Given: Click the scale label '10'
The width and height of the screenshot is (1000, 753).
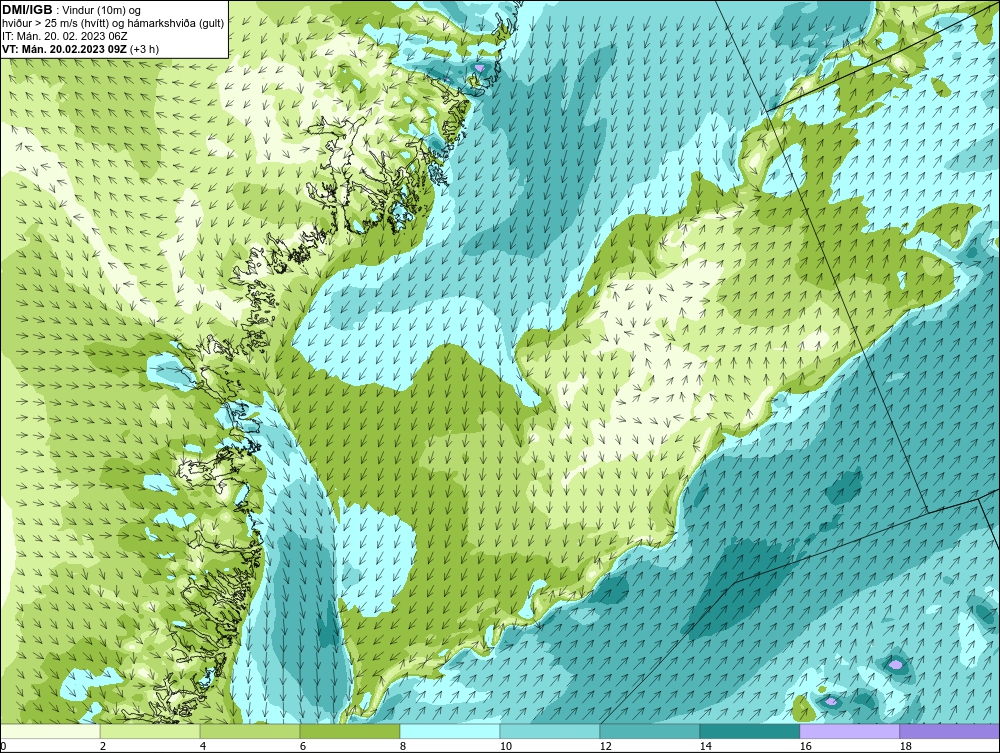Looking at the screenshot, I should tap(506, 746).
